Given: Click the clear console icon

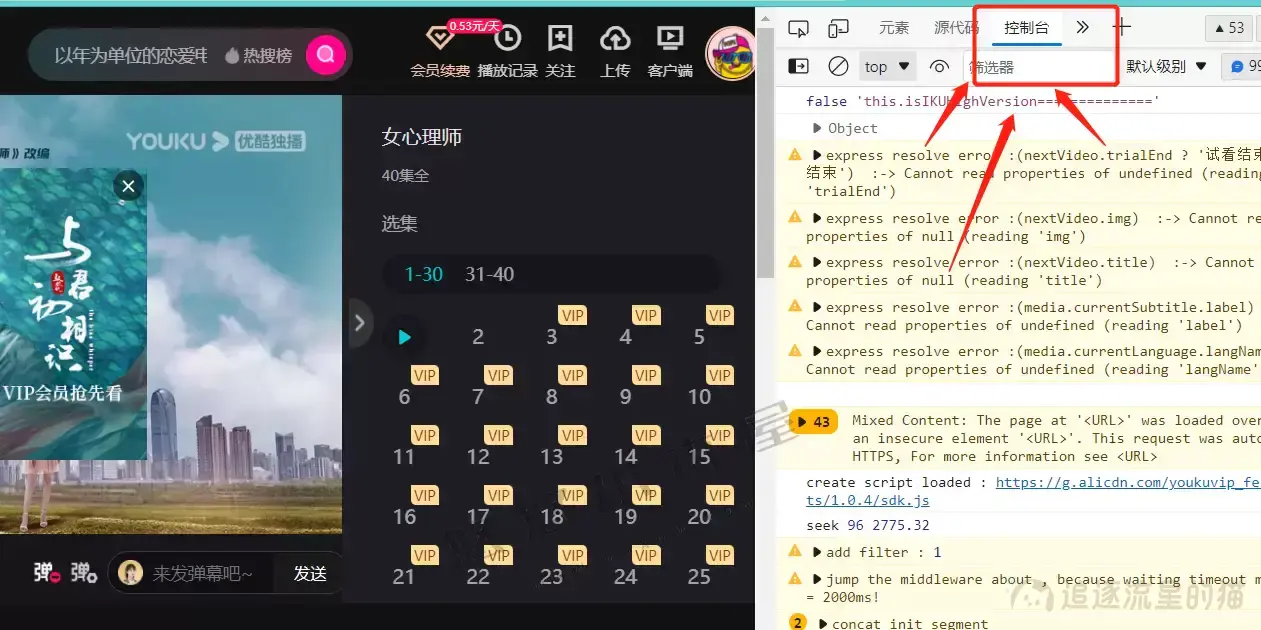Looking at the screenshot, I should (838, 66).
